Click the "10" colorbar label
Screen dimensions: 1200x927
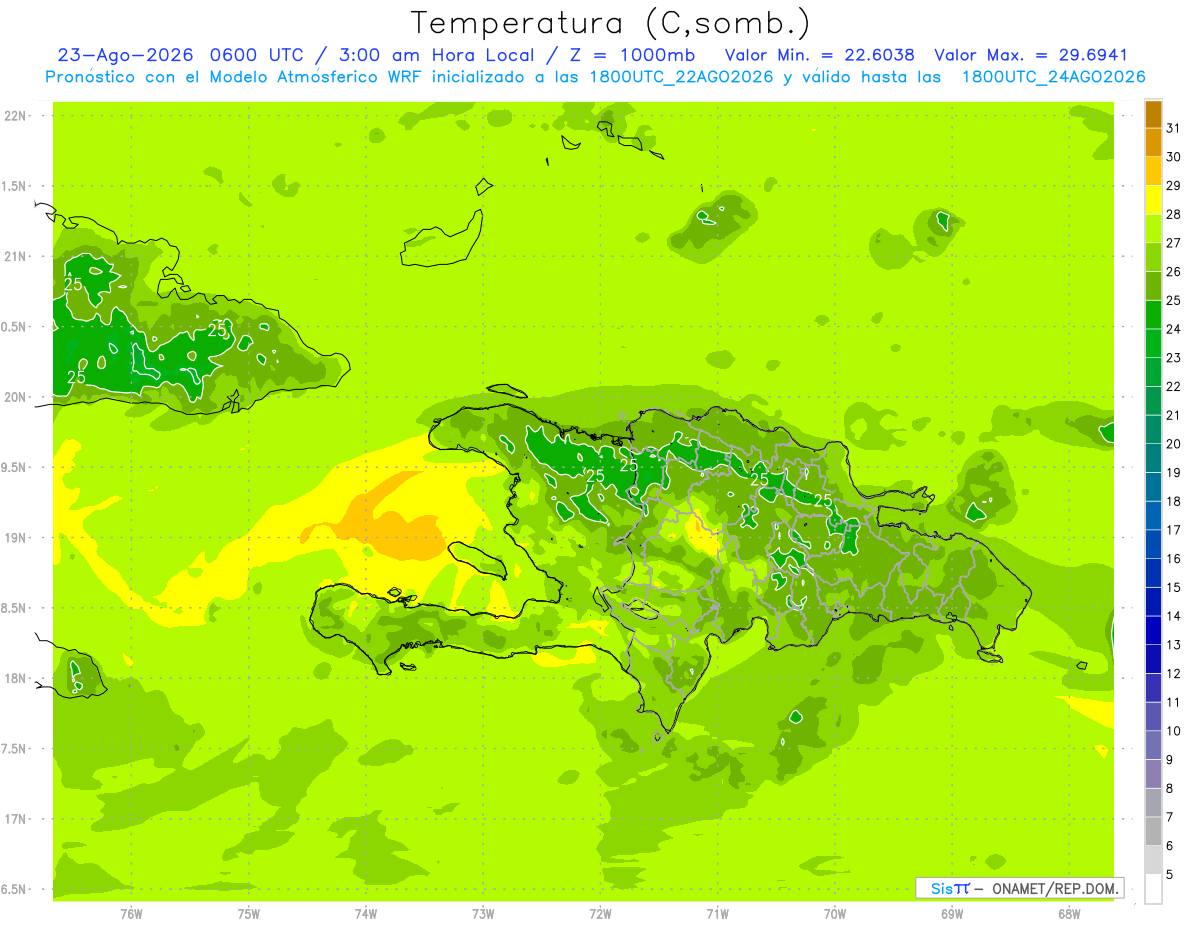[1174, 731]
